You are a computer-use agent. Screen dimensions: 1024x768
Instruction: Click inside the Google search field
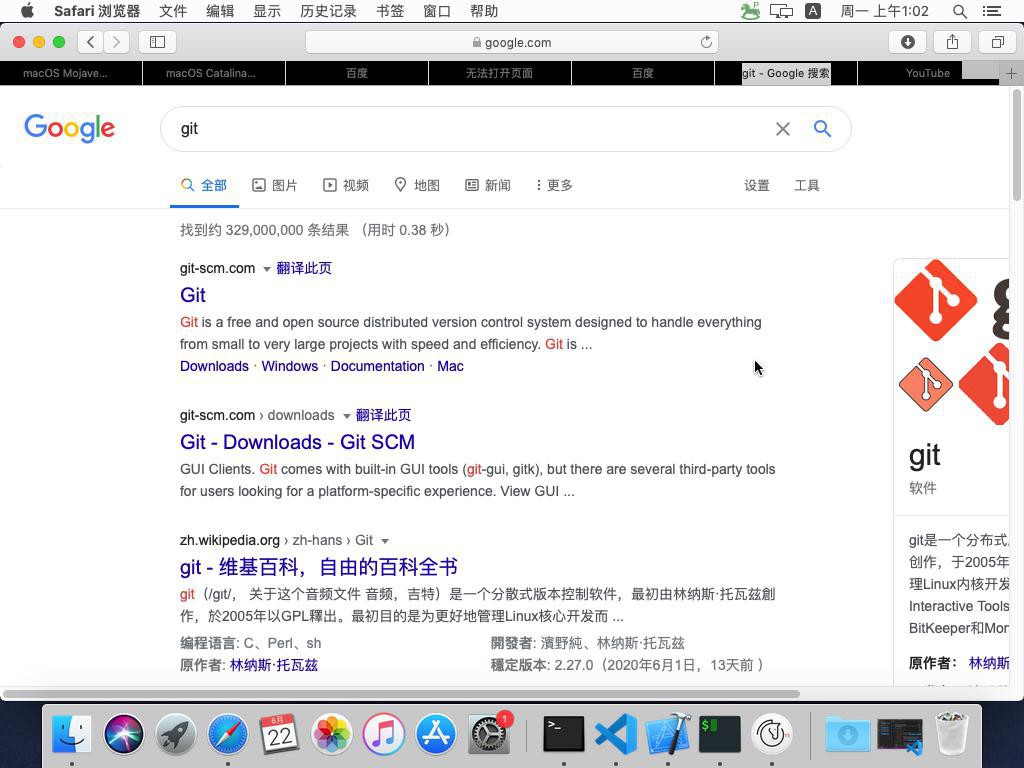[470, 129]
